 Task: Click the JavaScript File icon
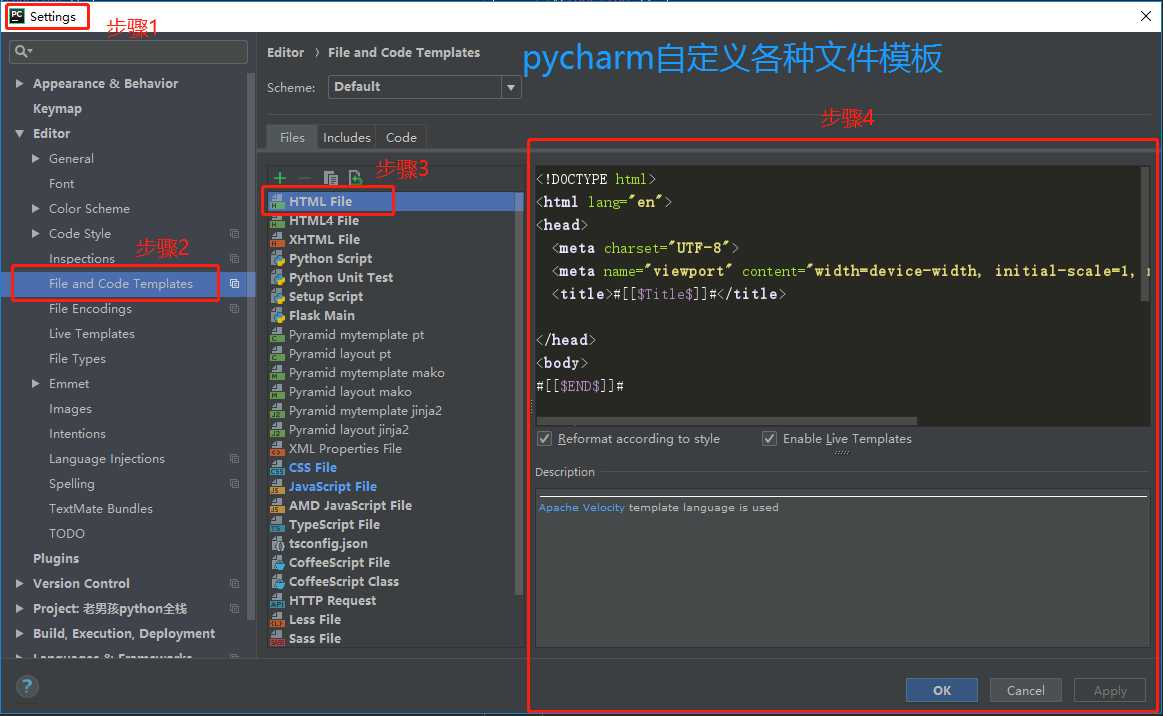tap(277, 487)
